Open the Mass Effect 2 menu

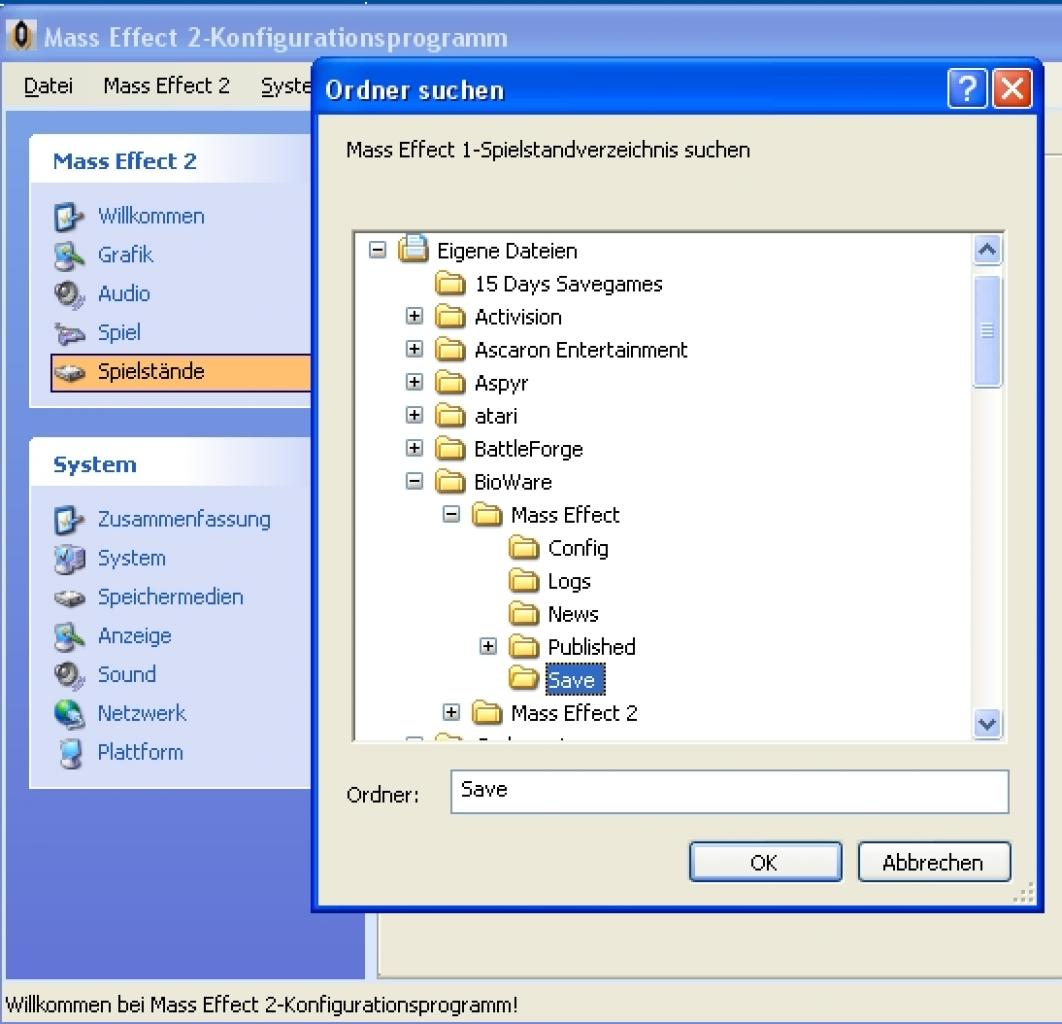167,86
